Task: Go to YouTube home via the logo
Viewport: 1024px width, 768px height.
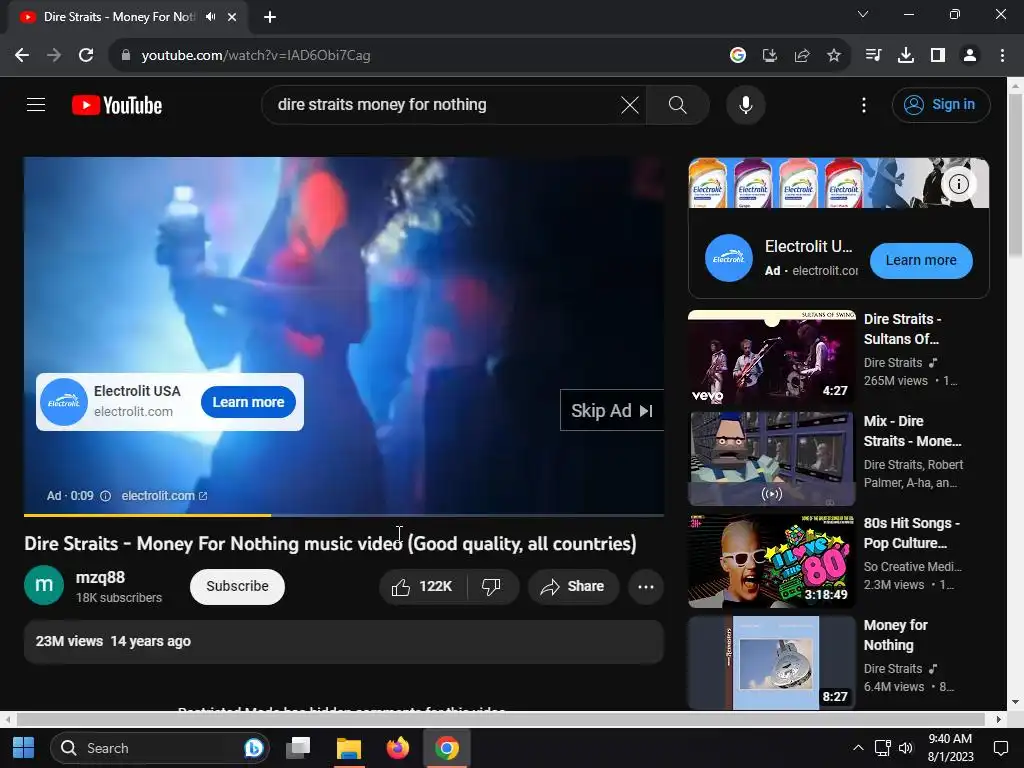Action: (117, 105)
